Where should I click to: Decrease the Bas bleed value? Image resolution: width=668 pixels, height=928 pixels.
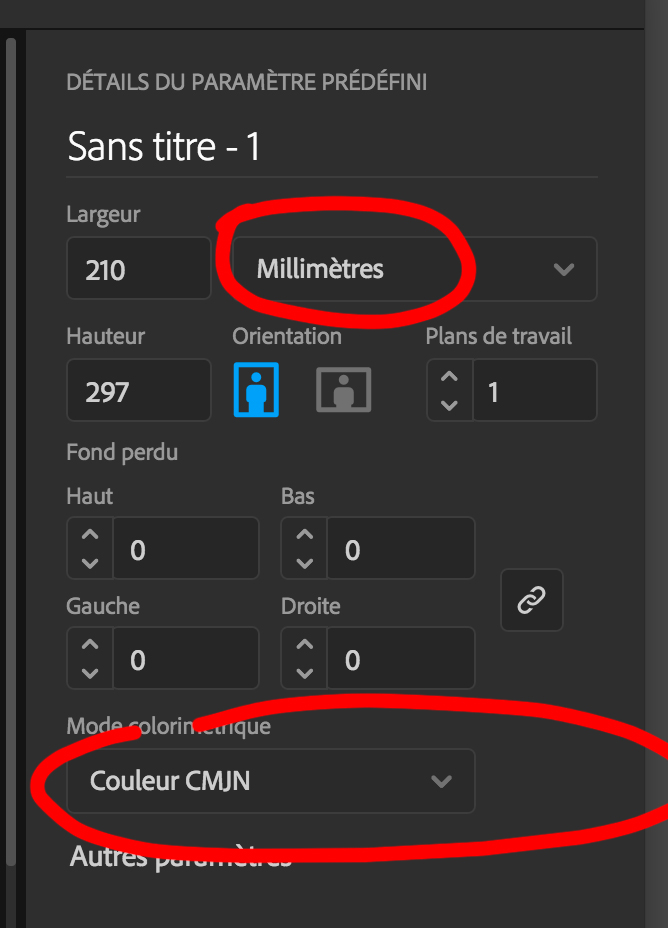pos(304,562)
